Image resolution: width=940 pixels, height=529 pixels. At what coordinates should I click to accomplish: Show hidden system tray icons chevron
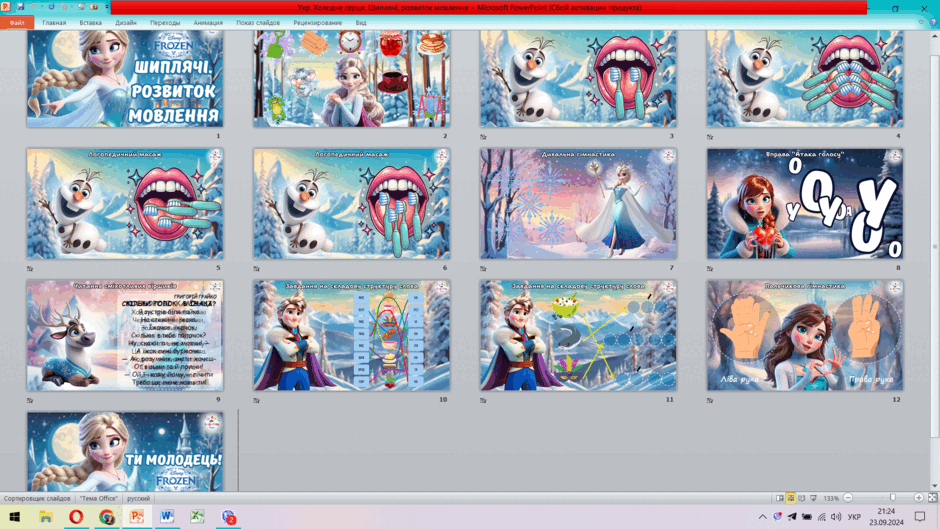point(762,516)
